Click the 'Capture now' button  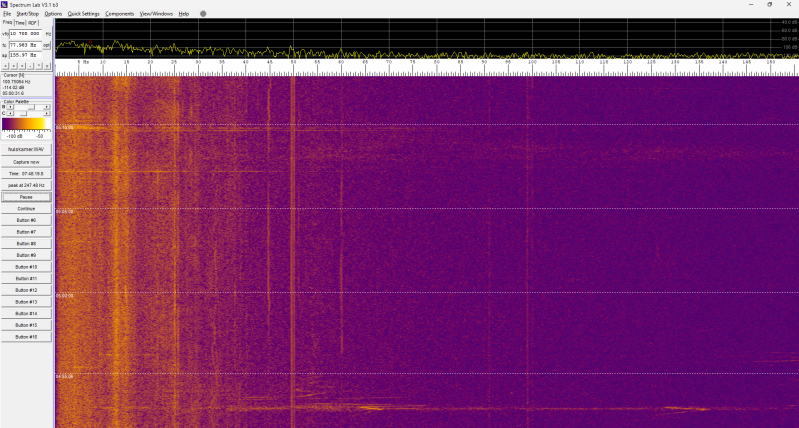pyautogui.click(x=26, y=162)
